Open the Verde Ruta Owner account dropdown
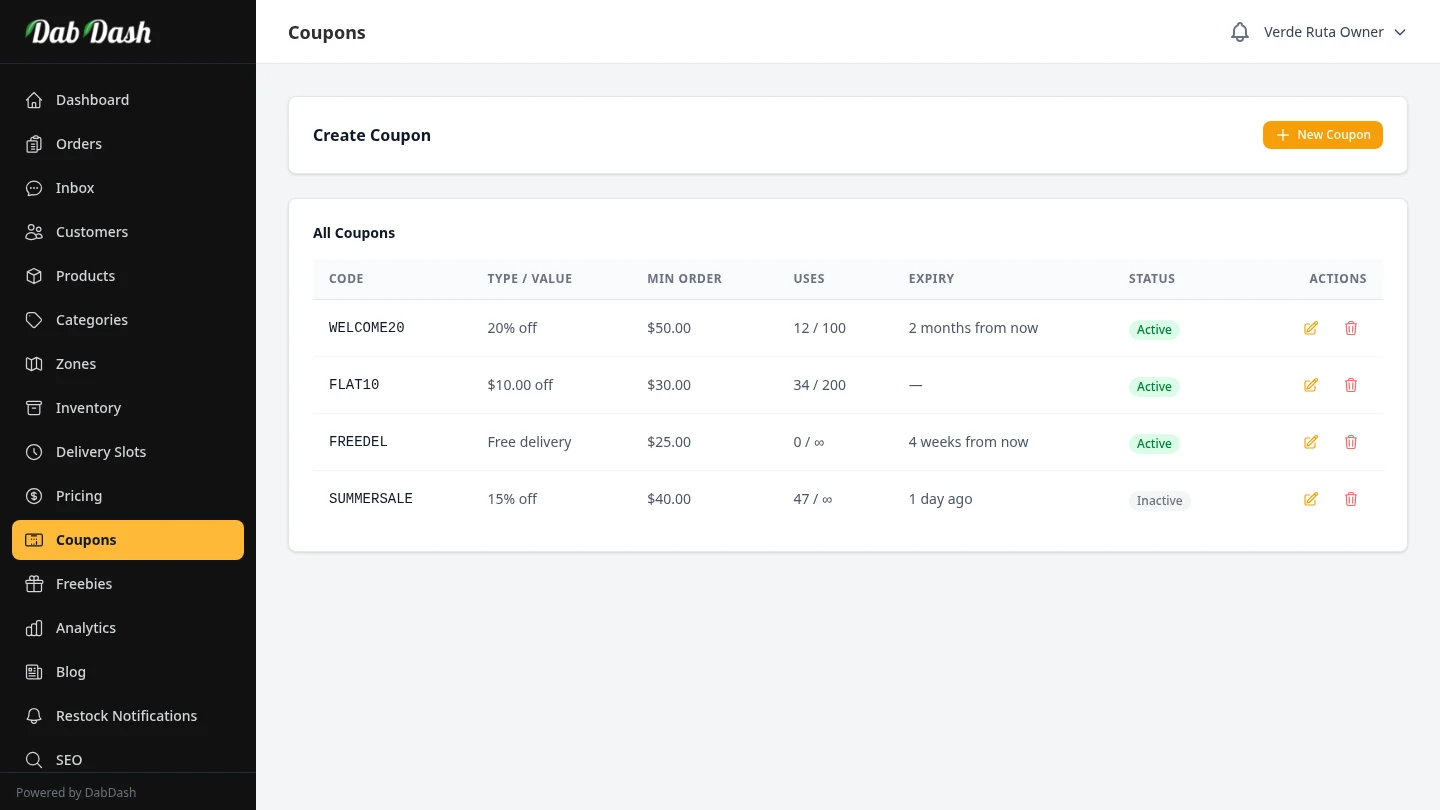This screenshot has width=1440, height=810. pos(1334,32)
